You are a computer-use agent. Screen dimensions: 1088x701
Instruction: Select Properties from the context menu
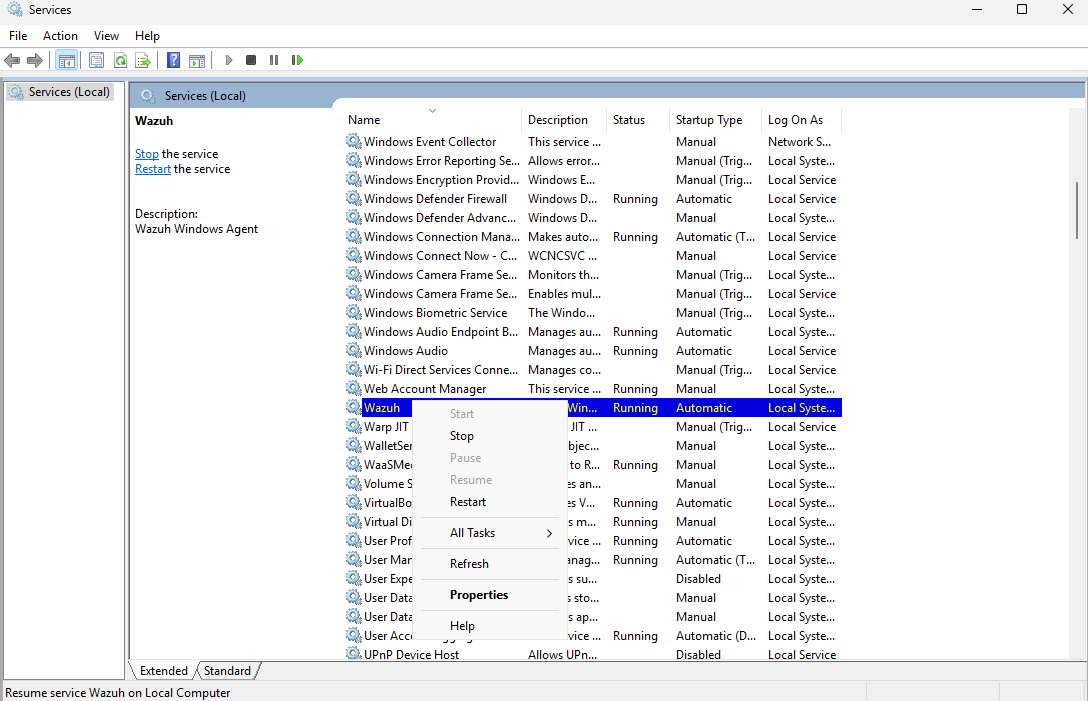pyautogui.click(x=479, y=595)
